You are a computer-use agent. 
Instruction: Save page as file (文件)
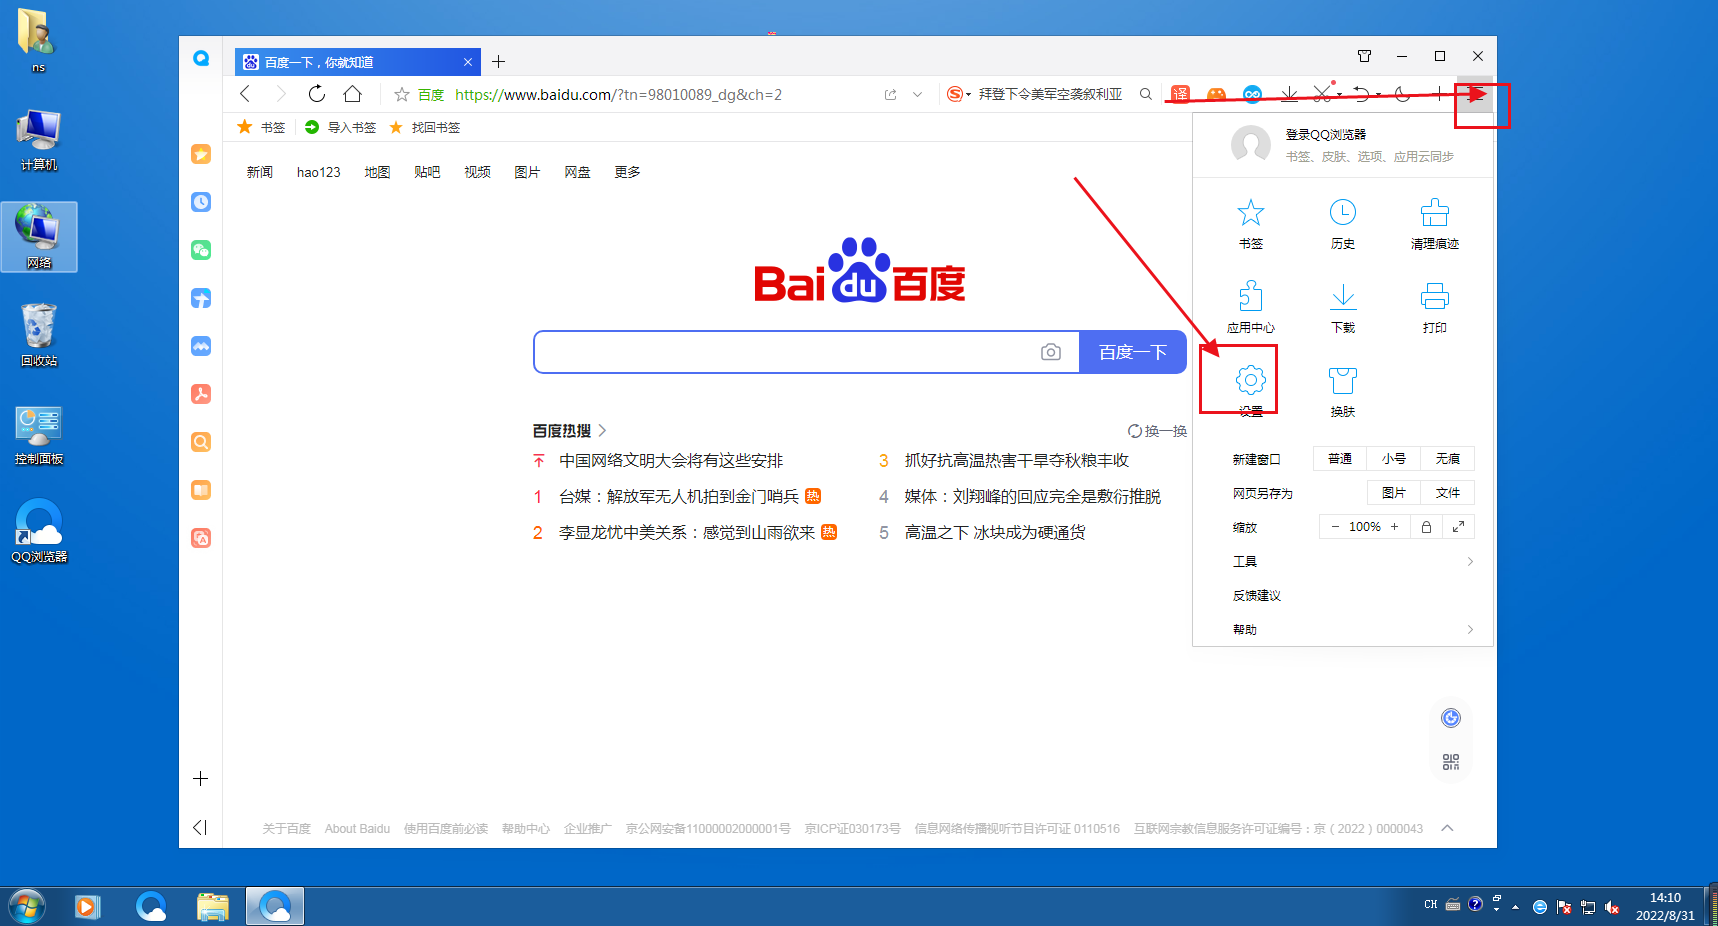pyautogui.click(x=1448, y=493)
